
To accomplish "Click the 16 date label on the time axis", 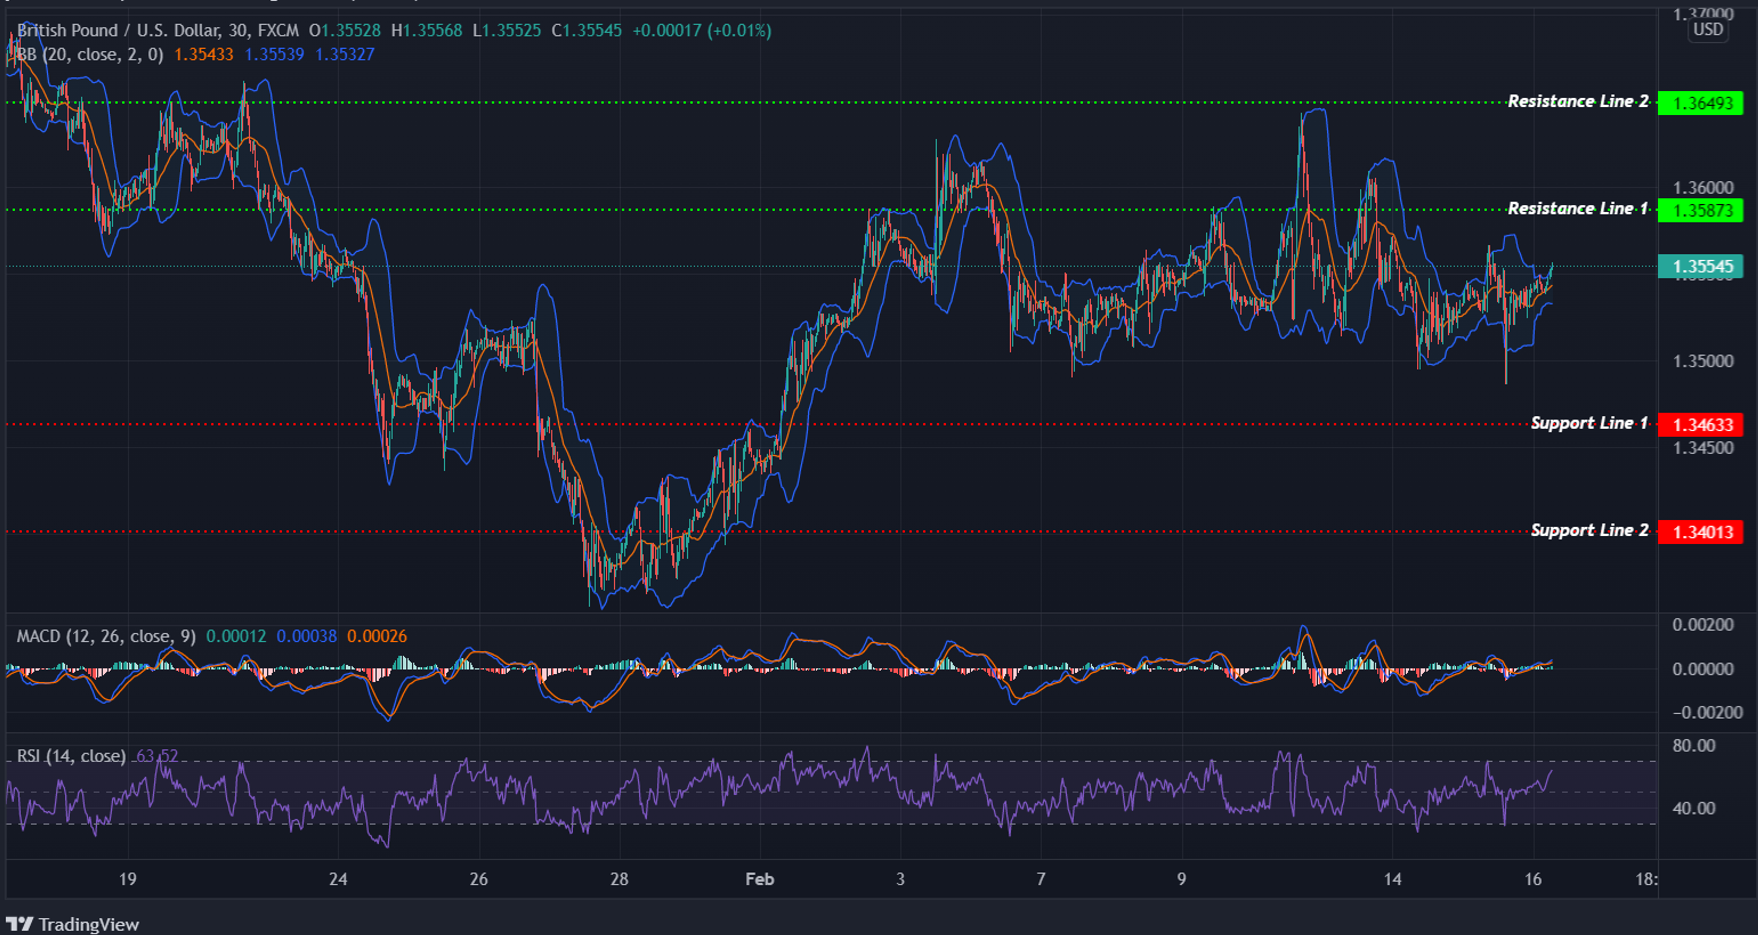I will (1532, 880).
